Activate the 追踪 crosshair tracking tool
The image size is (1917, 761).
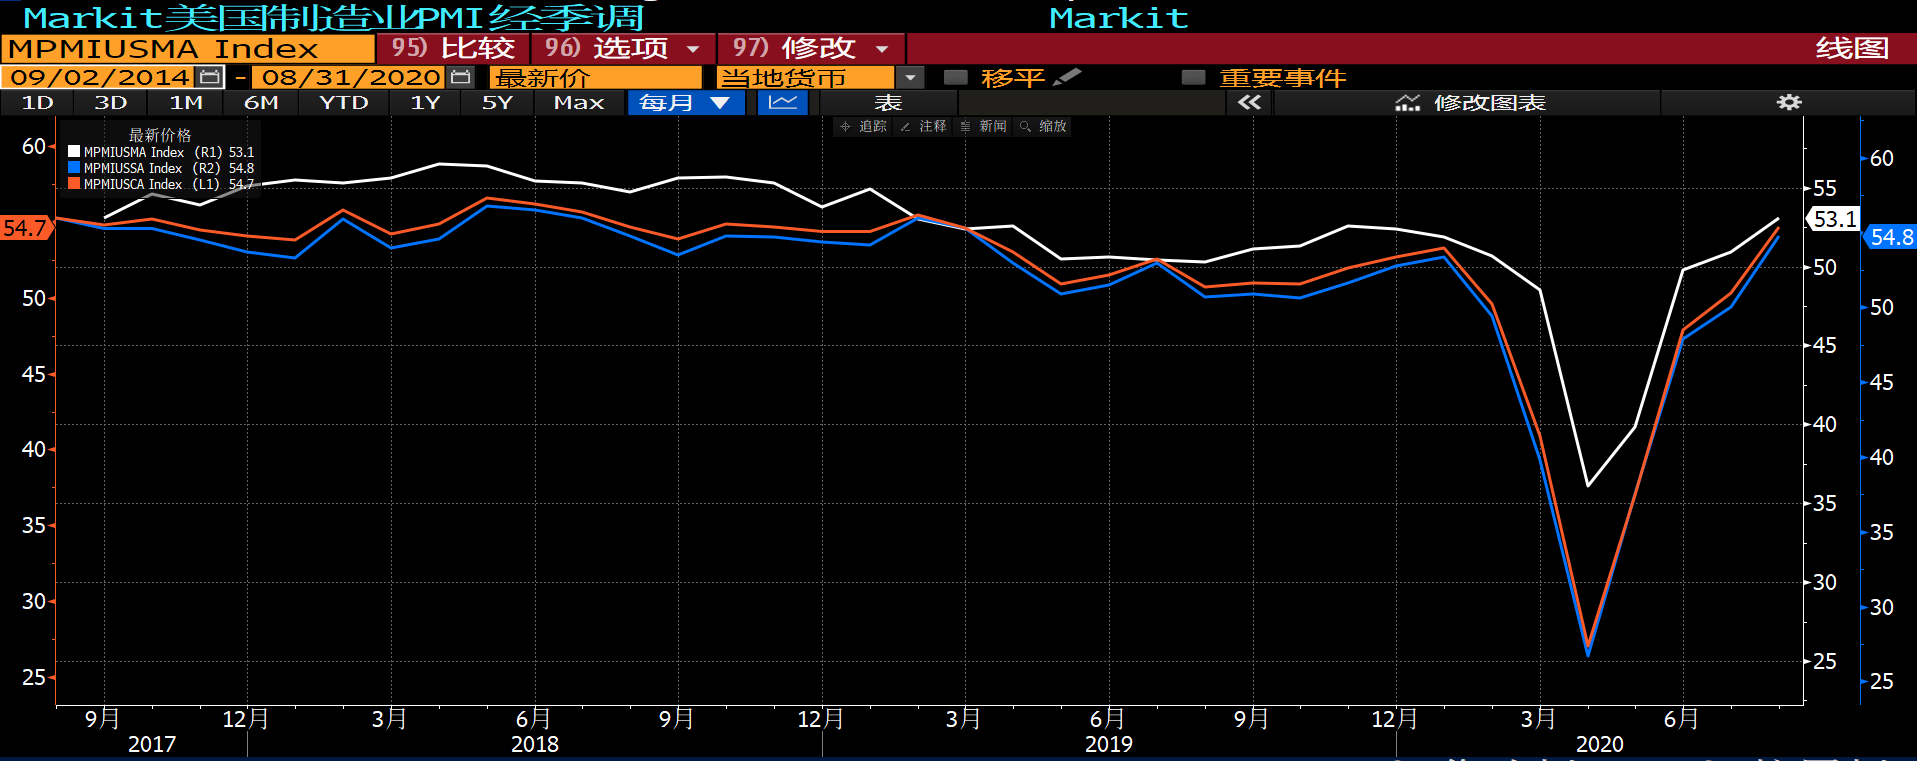point(863,126)
